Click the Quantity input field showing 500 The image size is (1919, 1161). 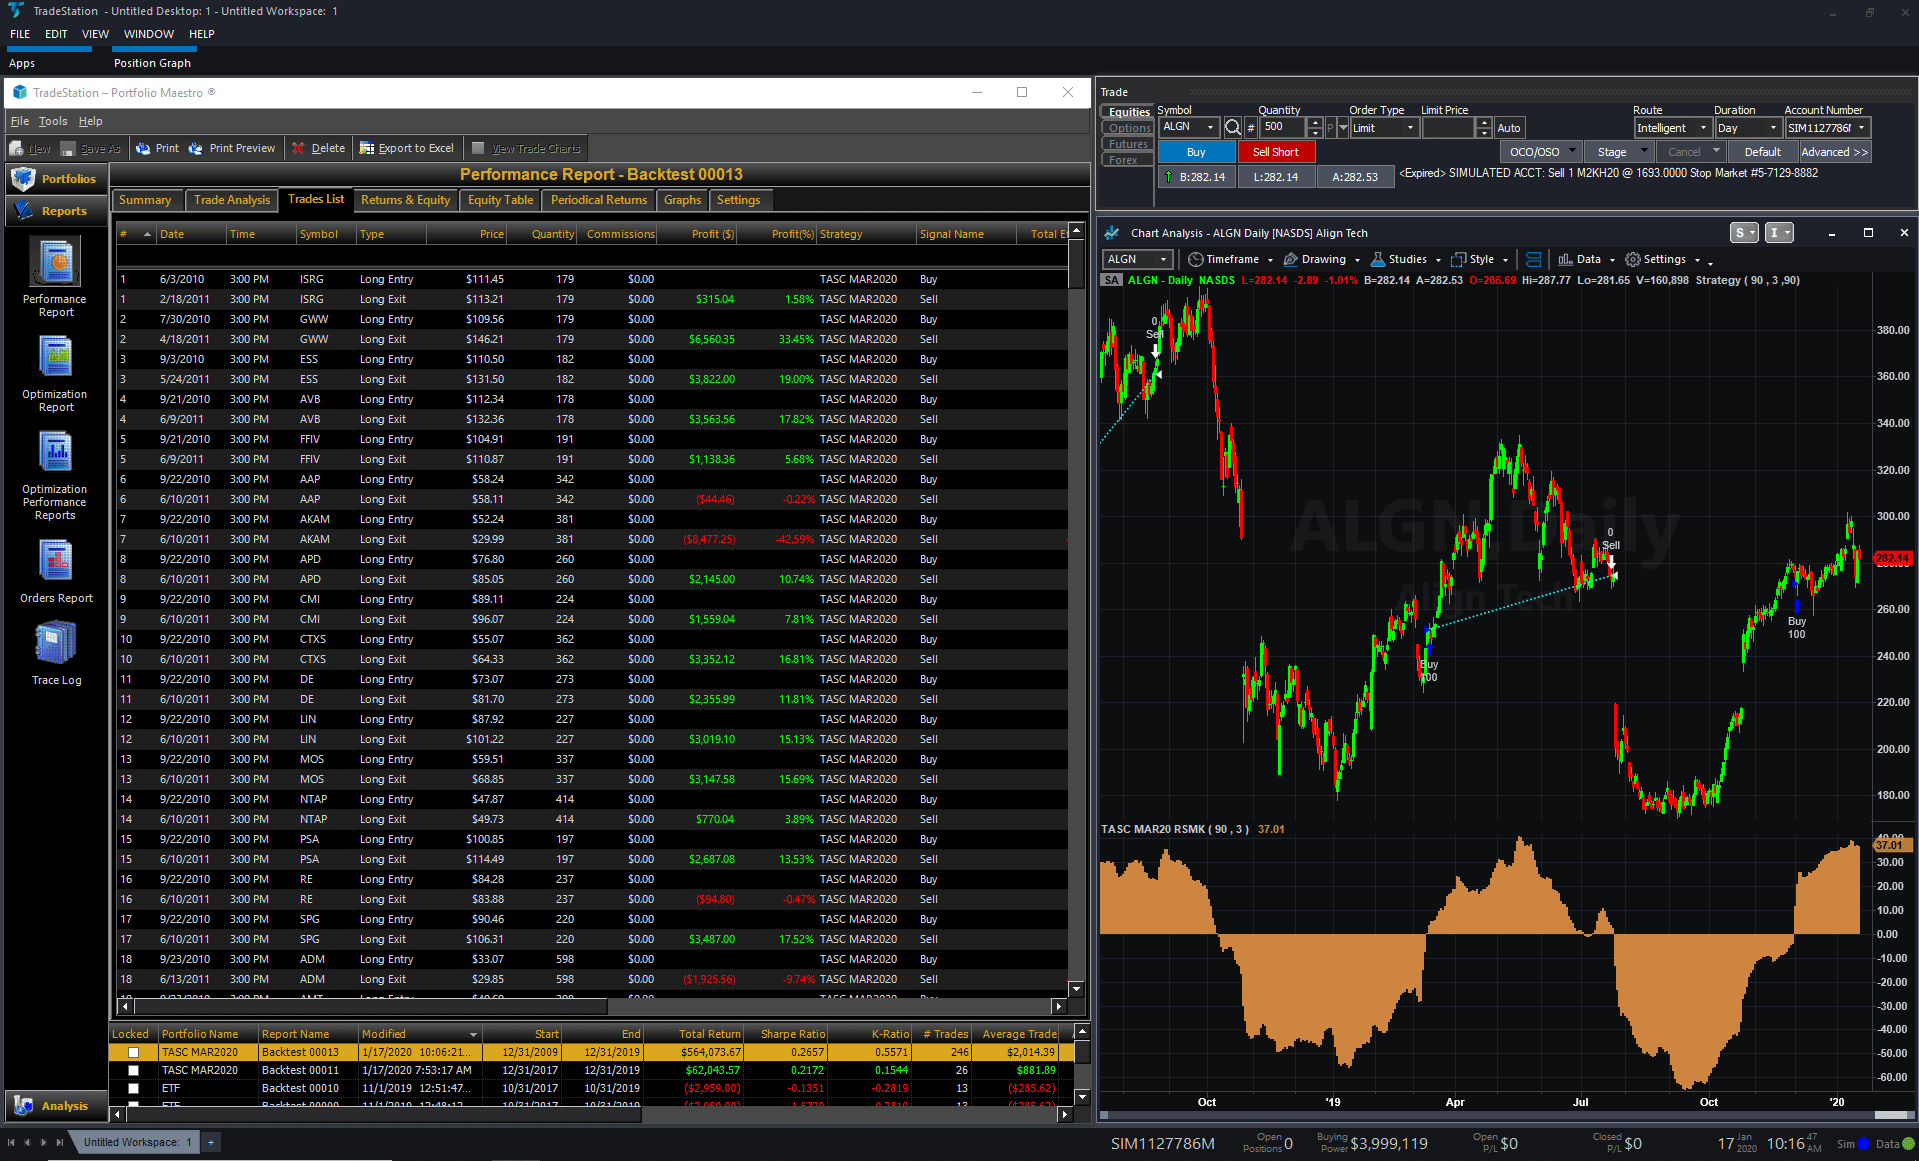(1283, 128)
